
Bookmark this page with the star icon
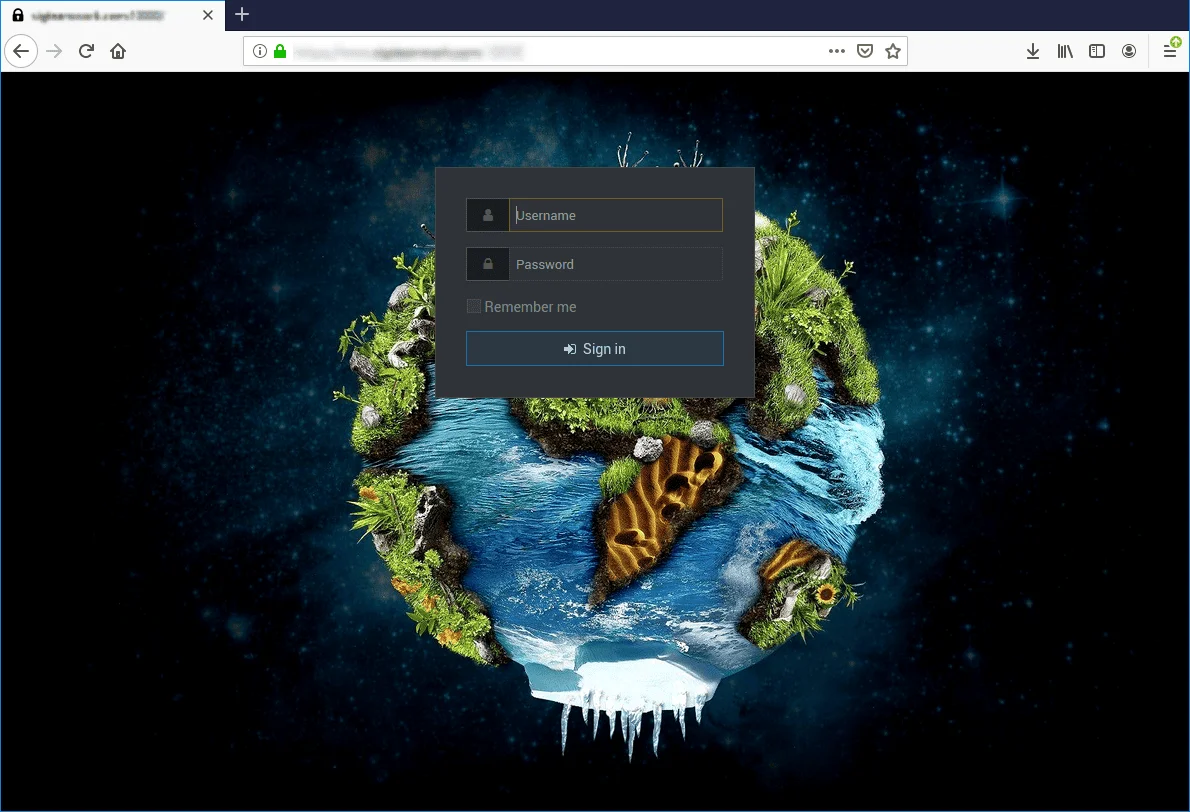point(893,51)
